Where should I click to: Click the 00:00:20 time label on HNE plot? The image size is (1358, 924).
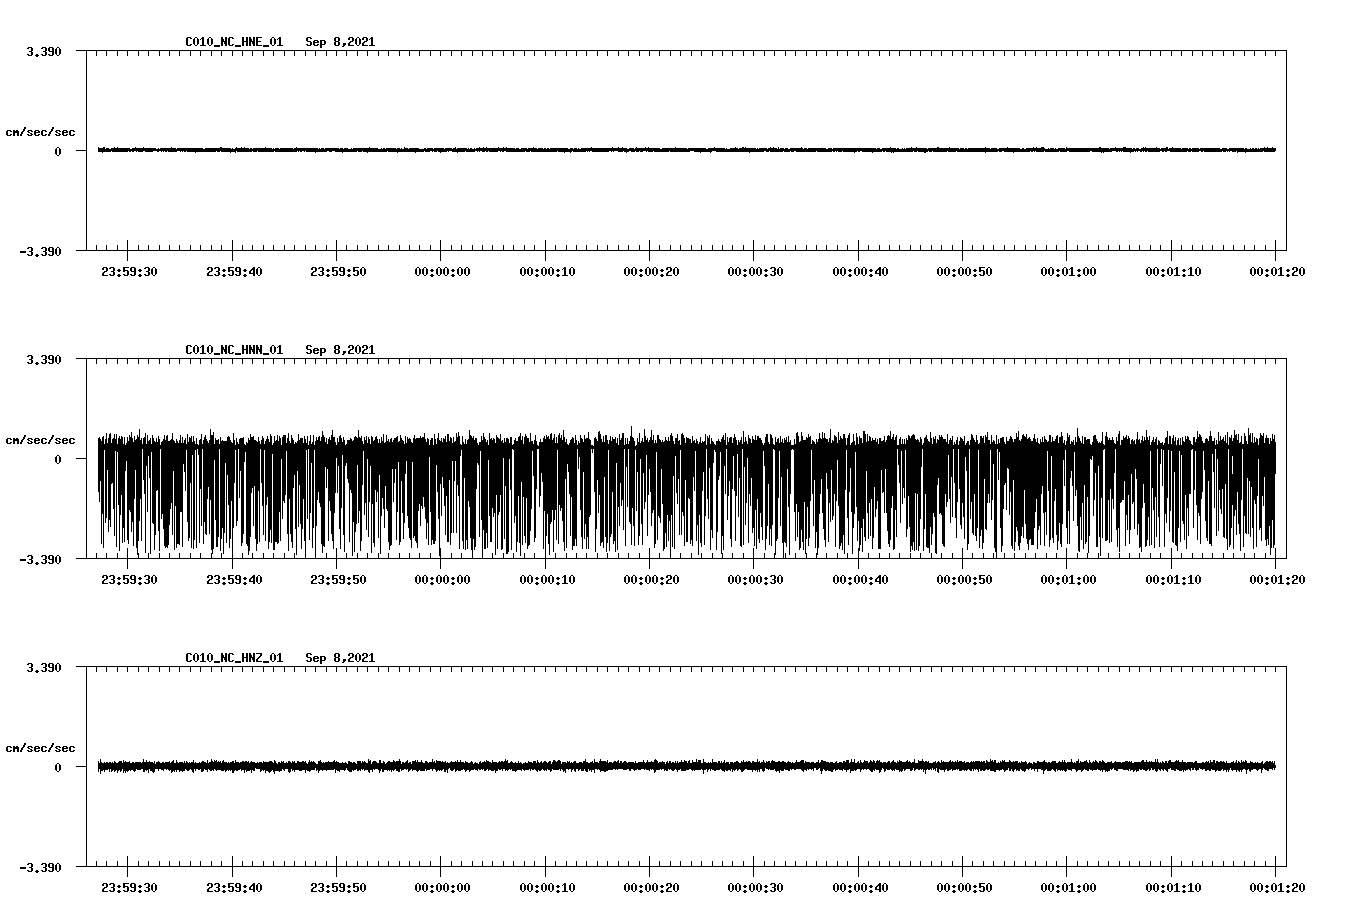(x=651, y=271)
